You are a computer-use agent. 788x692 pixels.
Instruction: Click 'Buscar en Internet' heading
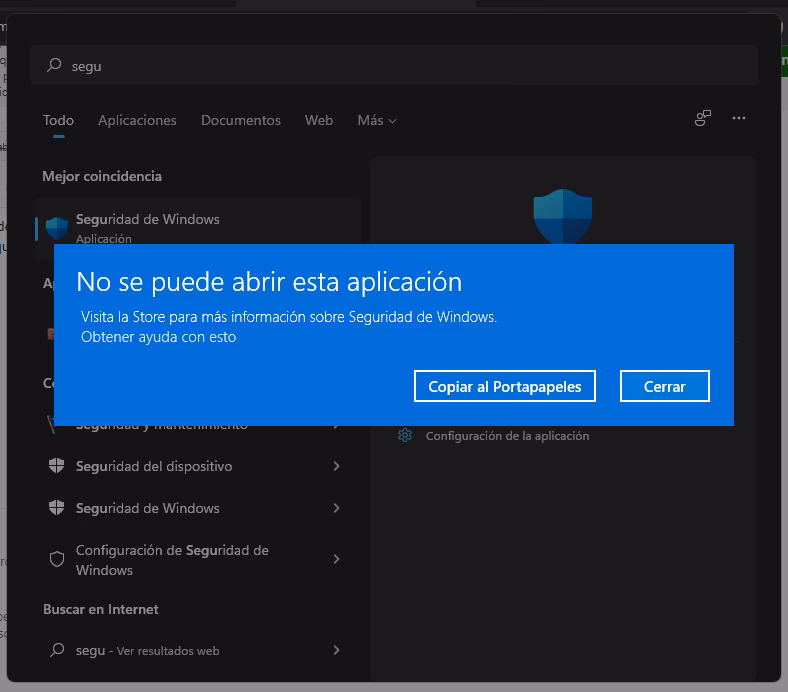(101, 609)
